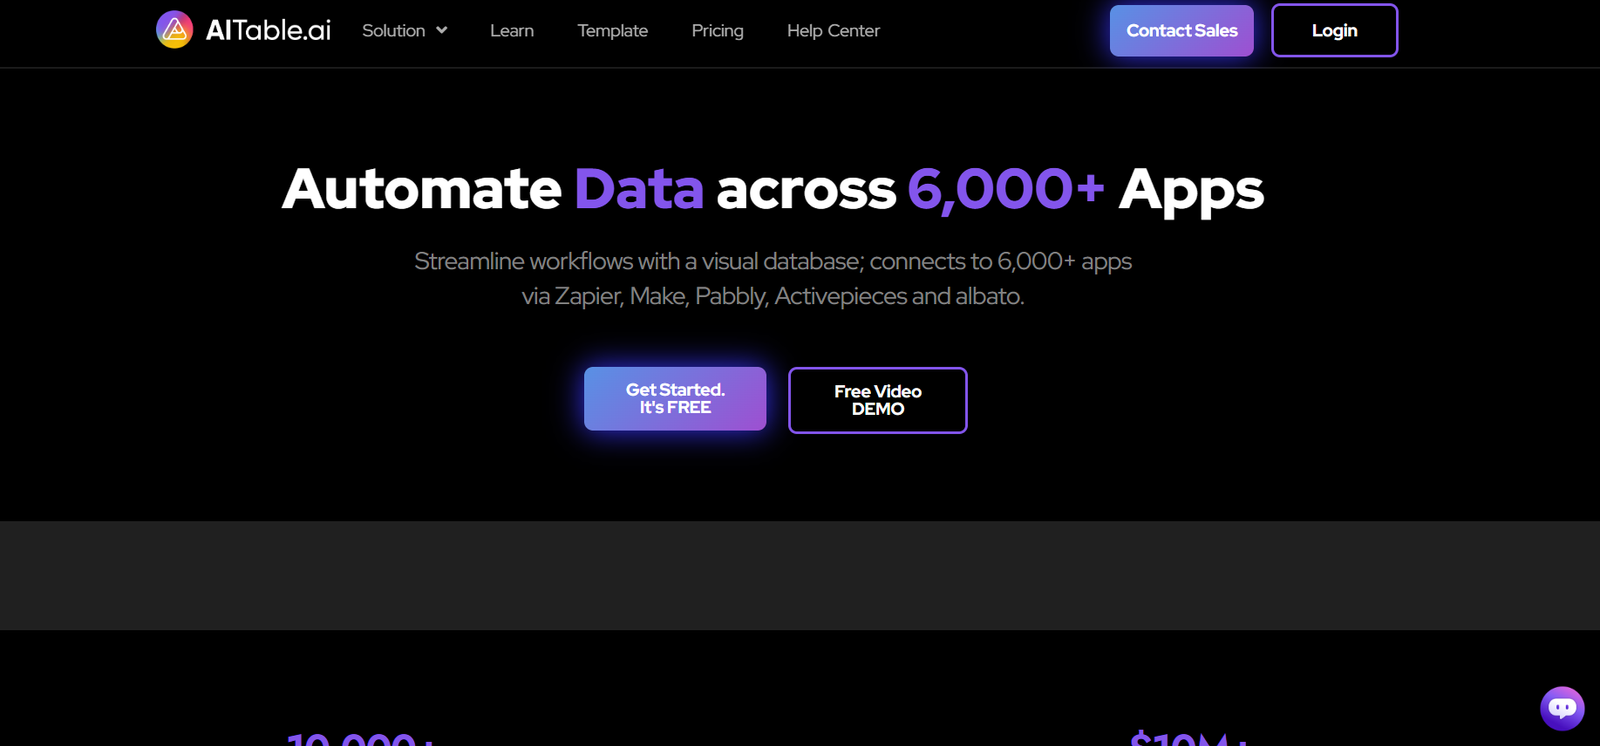The height and width of the screenshot is (746, 1600).
Task: Navigate to Pricing
Action: [717, 31]
